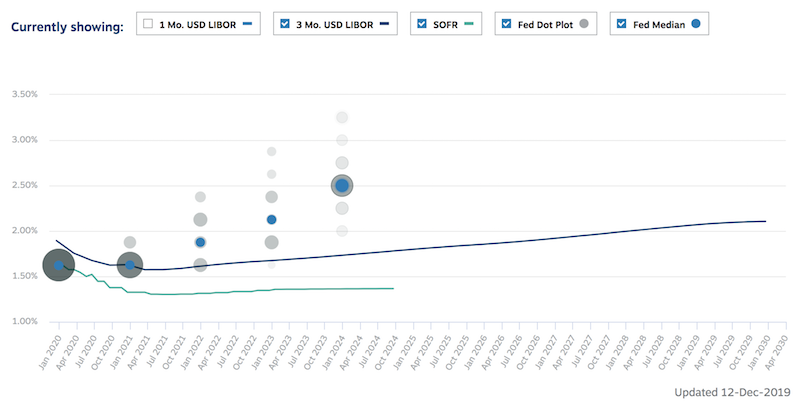The width and height of the screenshot is (800, 404).
Task: Click the Jan 2022 grey dot near 2.13%
Action: (201, 220)
